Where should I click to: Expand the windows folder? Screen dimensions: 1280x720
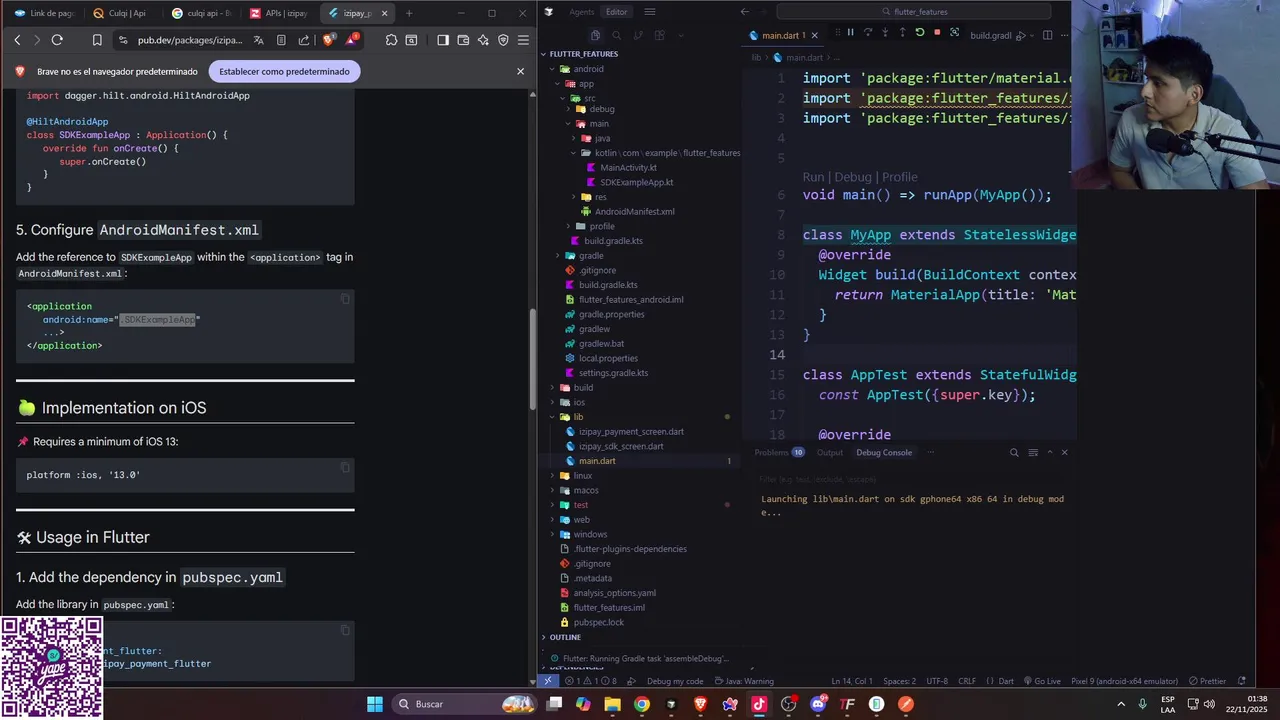(x=590, y=534)
